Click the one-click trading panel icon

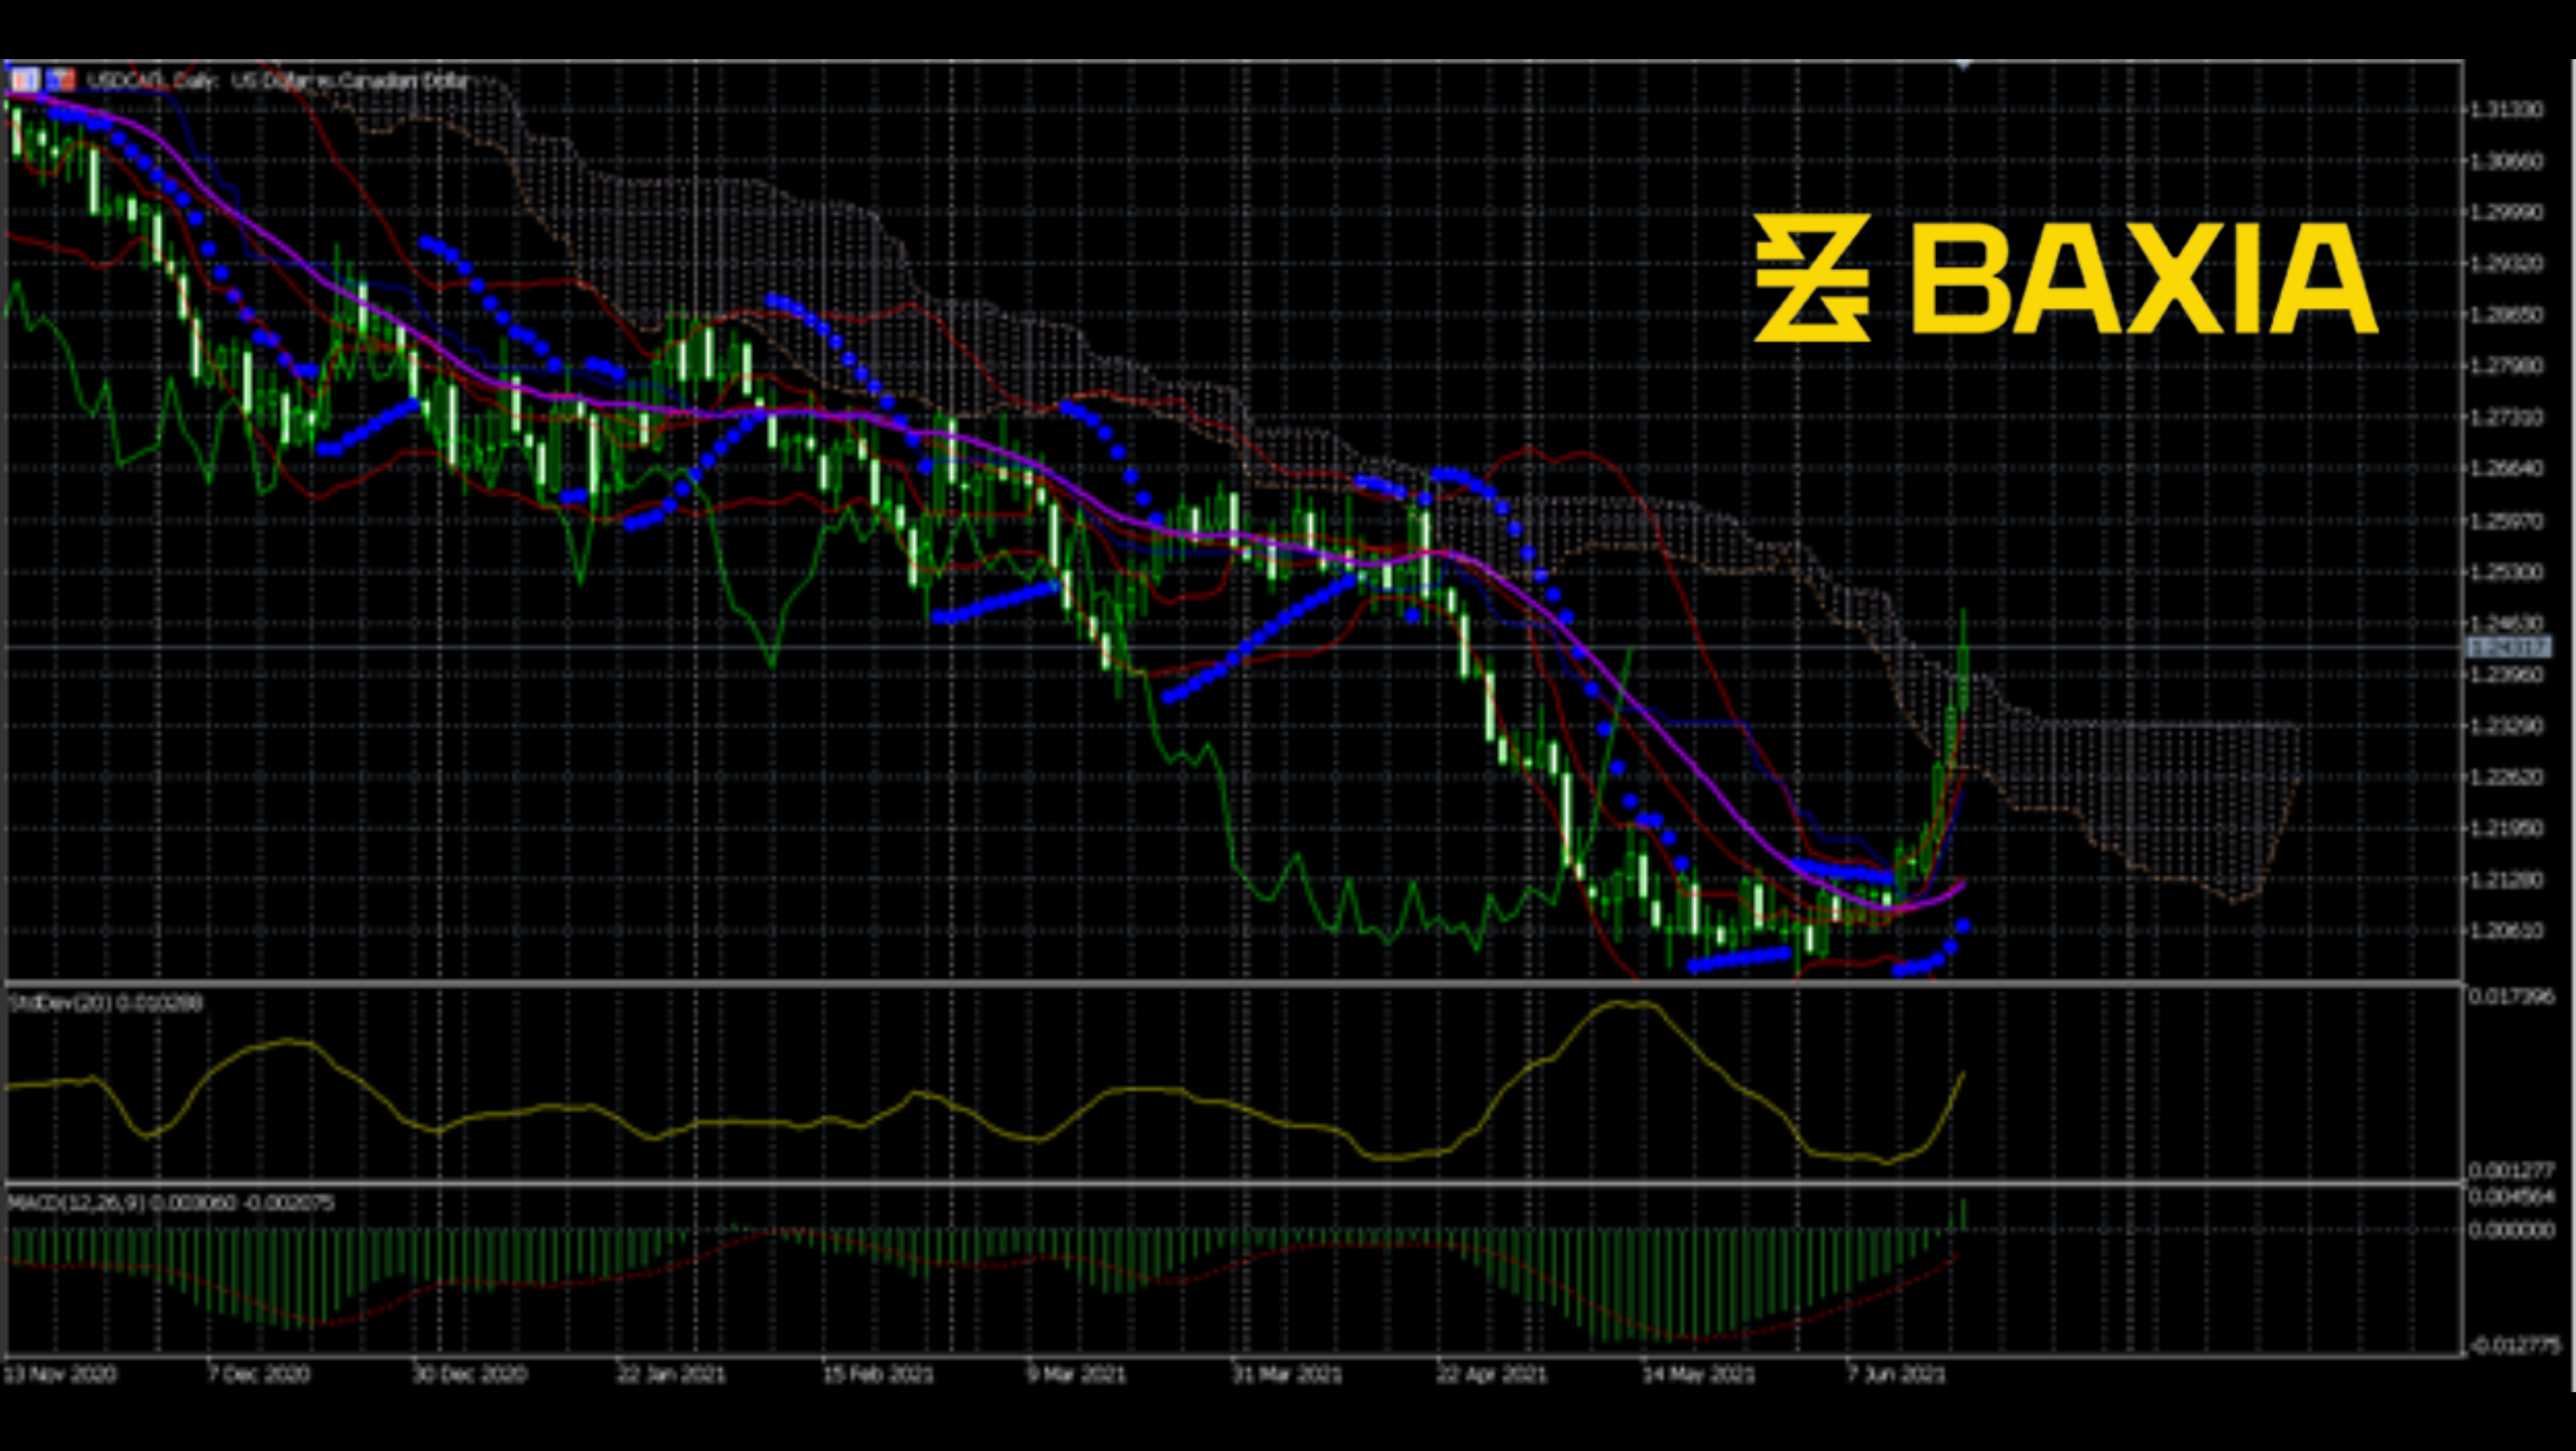[x=26, y=79]
